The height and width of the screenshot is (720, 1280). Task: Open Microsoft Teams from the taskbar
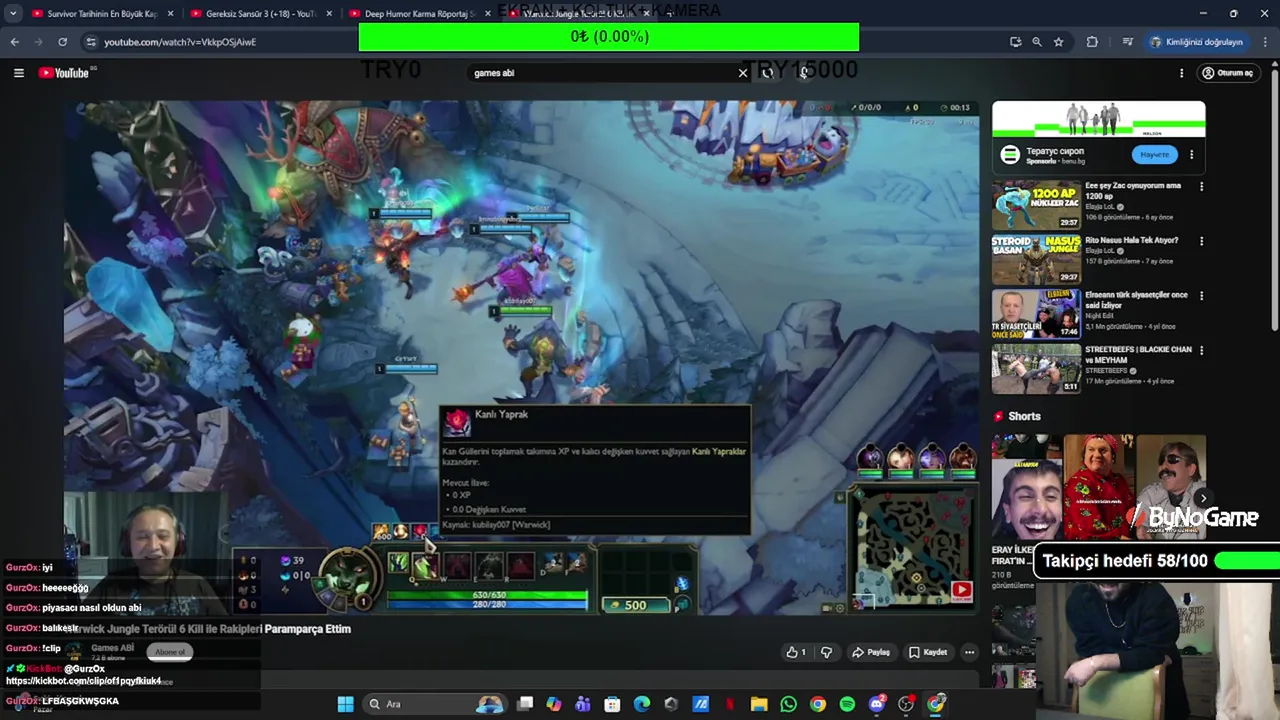pos(583,704)
